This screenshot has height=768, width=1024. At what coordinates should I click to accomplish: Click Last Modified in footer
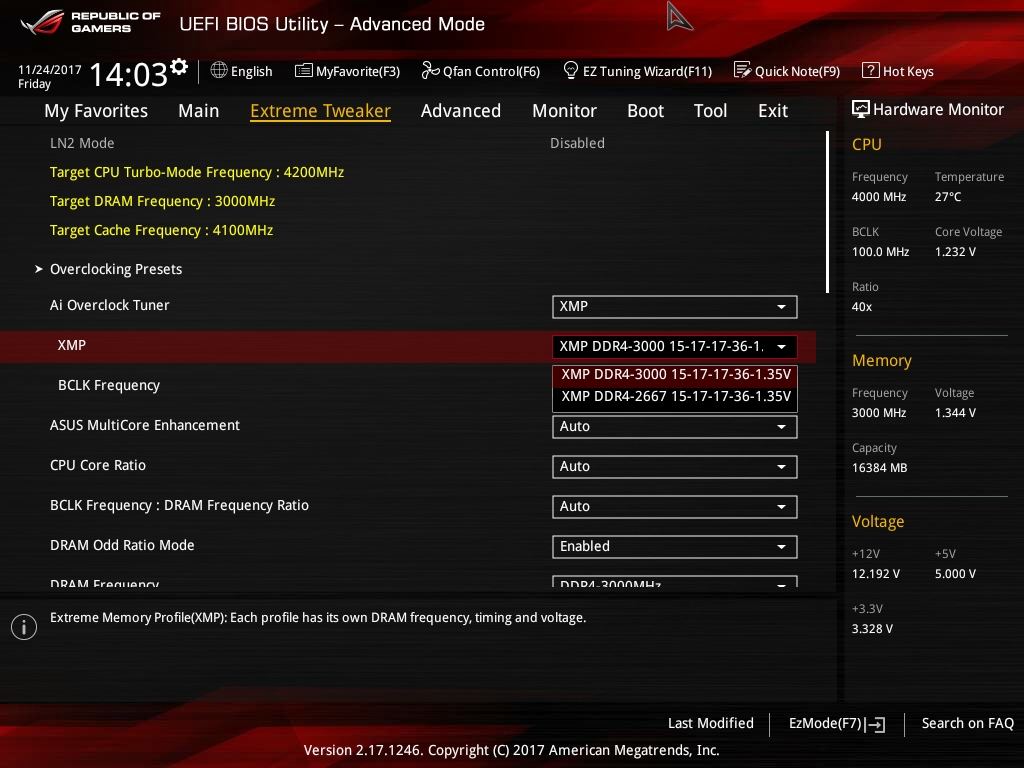pos(711,724)
